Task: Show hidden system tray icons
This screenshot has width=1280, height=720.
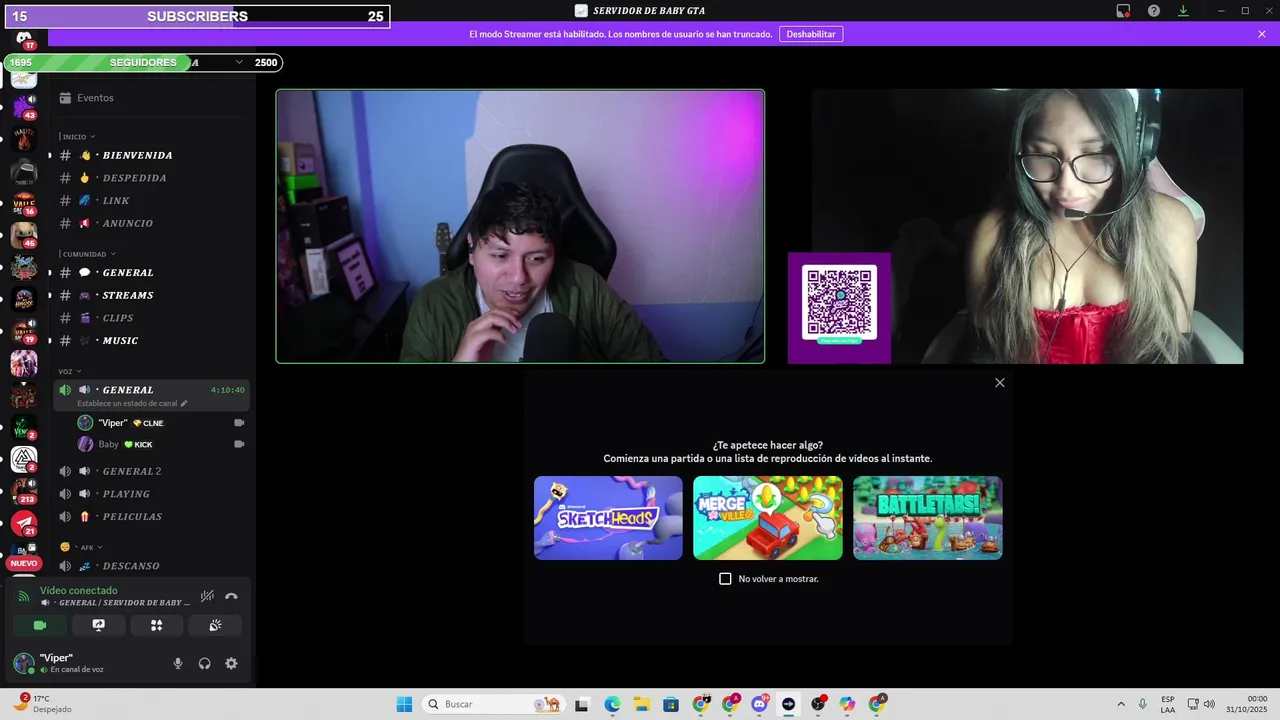Action: click(x=1121, y=704)
